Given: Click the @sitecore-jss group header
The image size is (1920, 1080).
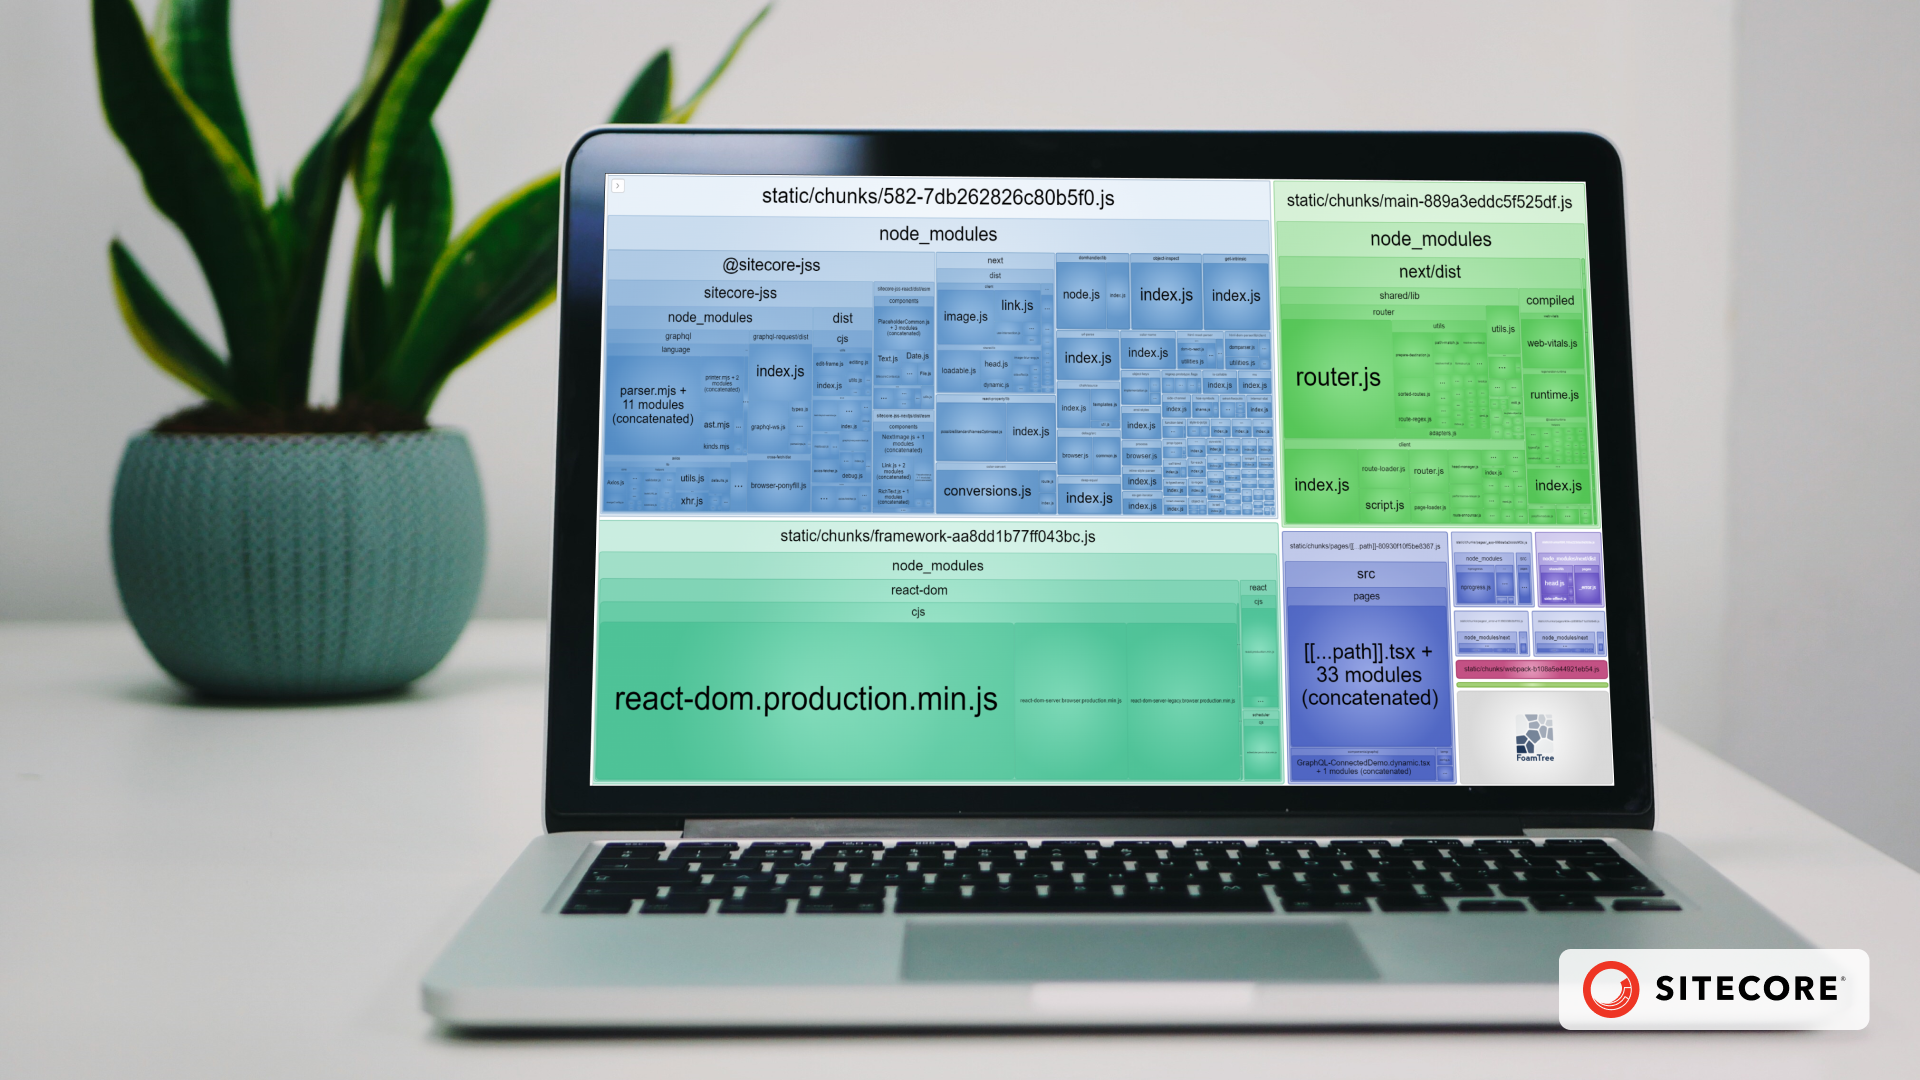Looking at the screenshot, I should point(771,265).
